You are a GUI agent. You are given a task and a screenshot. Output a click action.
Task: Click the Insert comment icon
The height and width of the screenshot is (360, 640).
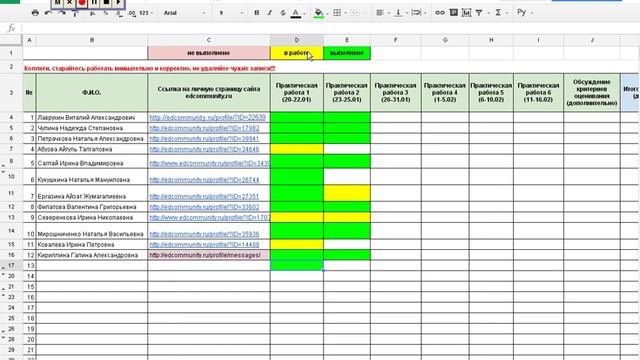[453, 13]
